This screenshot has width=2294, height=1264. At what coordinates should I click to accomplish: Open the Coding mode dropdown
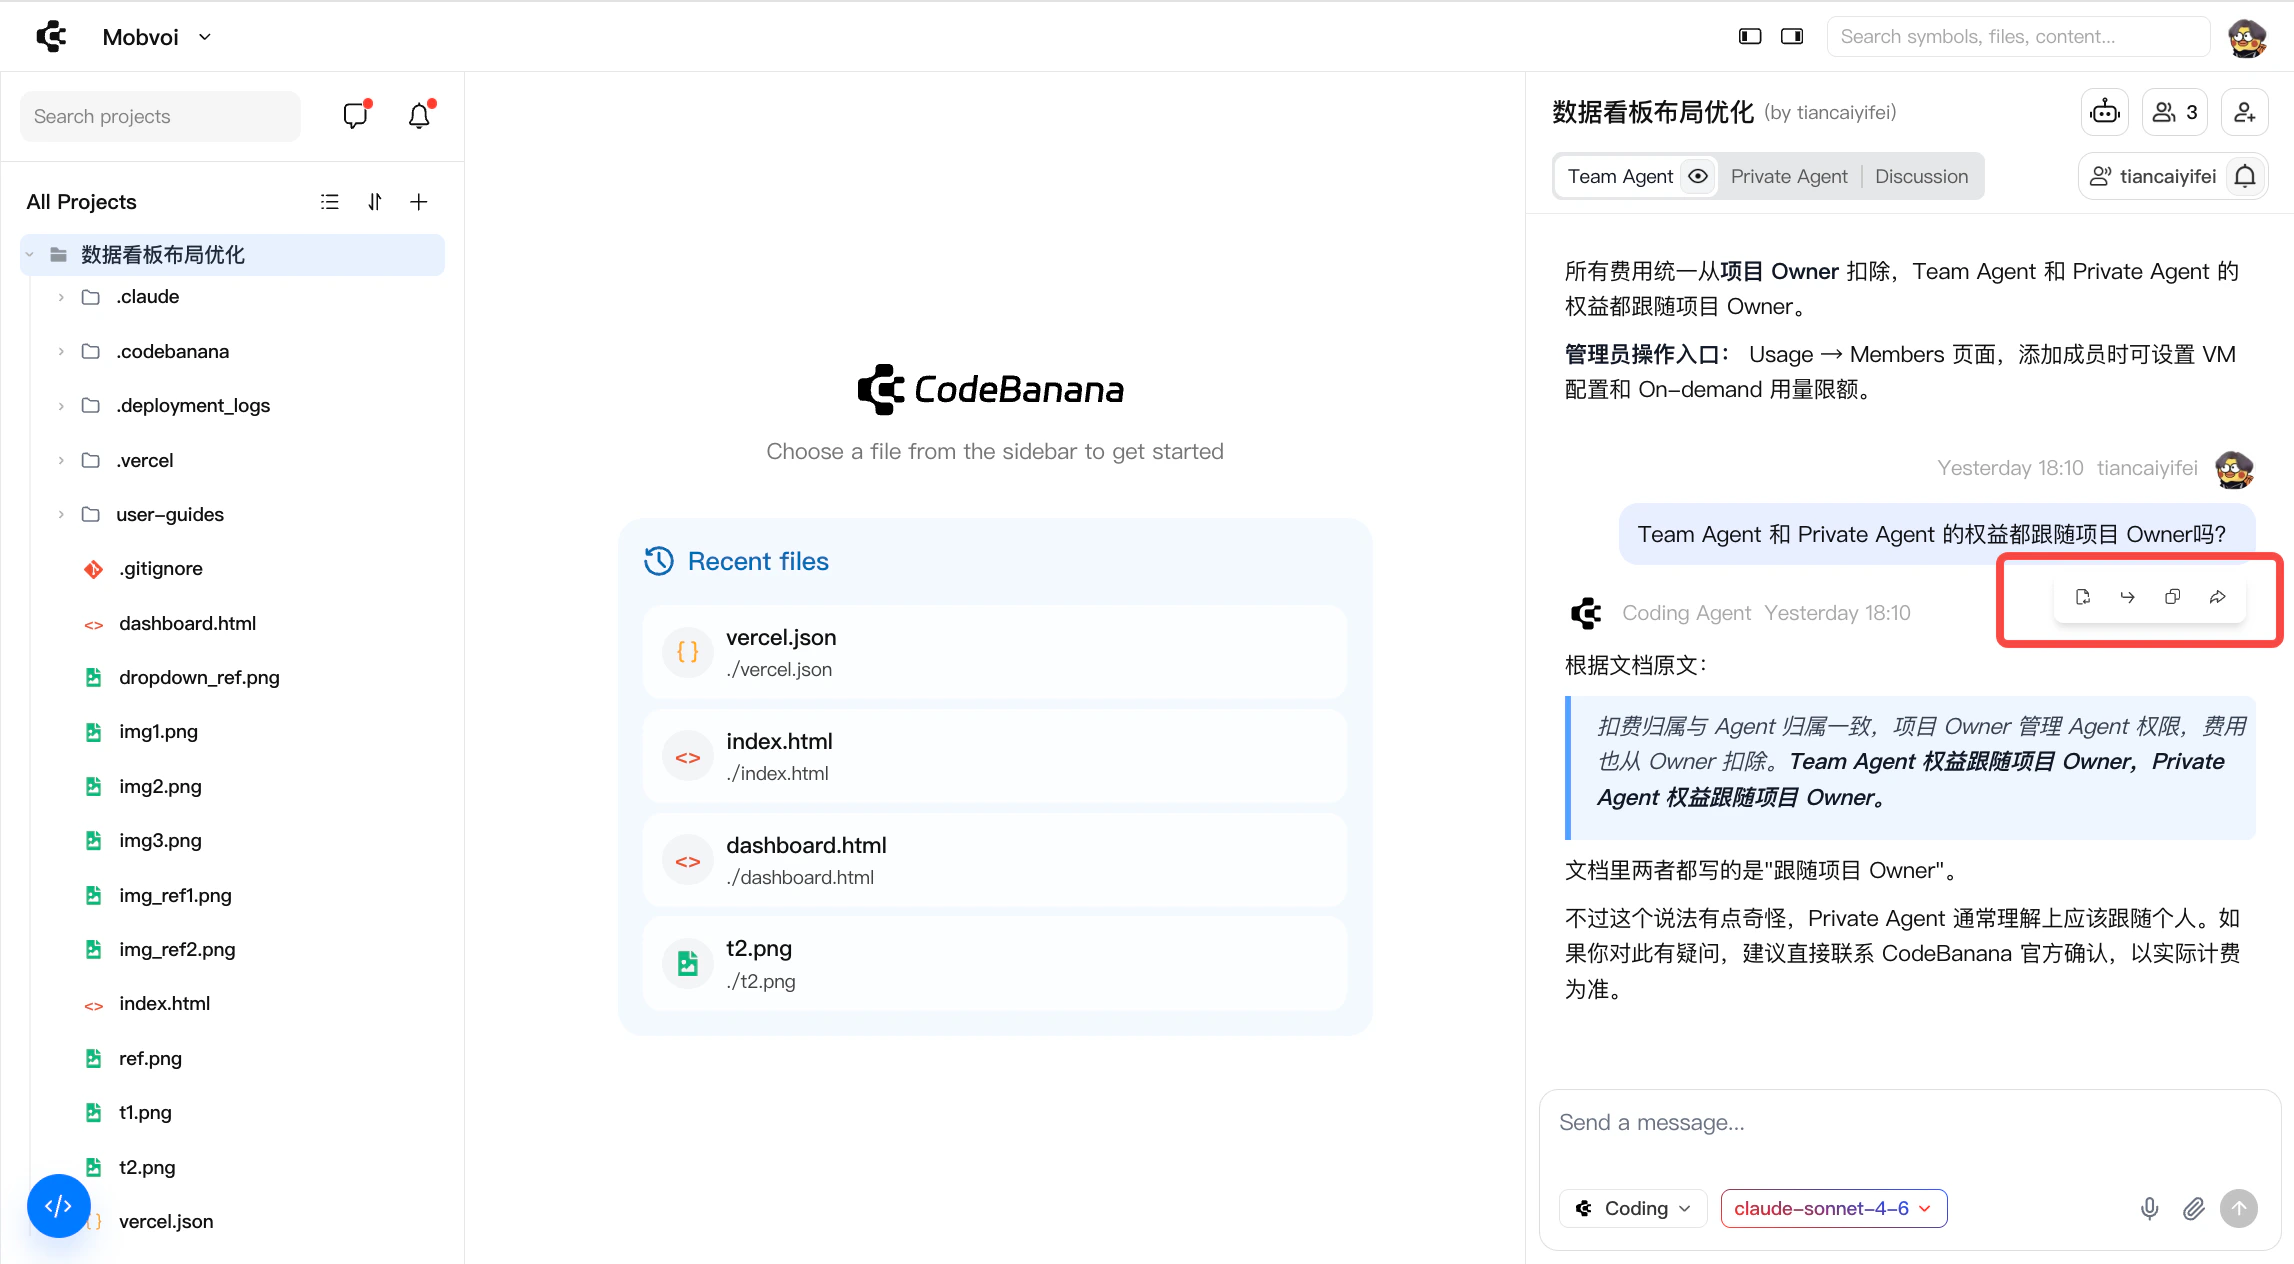tap(1633, 1208)
